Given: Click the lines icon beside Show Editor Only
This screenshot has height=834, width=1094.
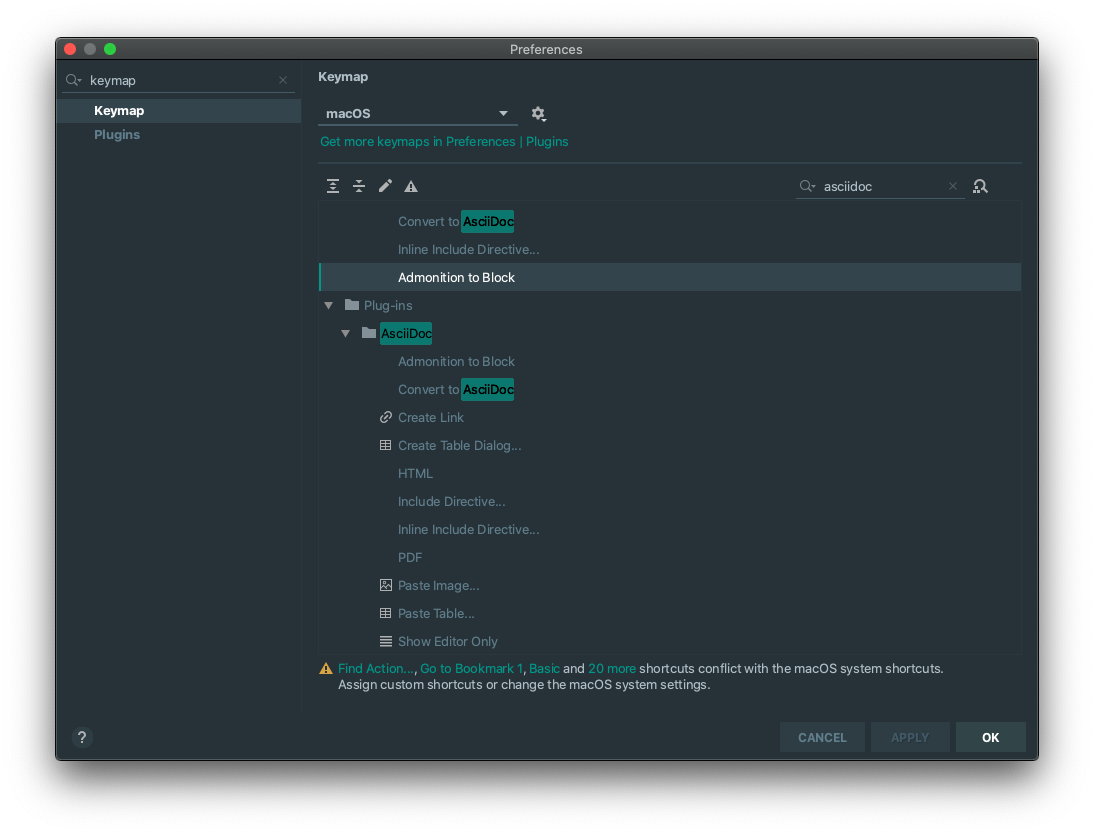Looking at the screenshot, I should tap(385, 641).
